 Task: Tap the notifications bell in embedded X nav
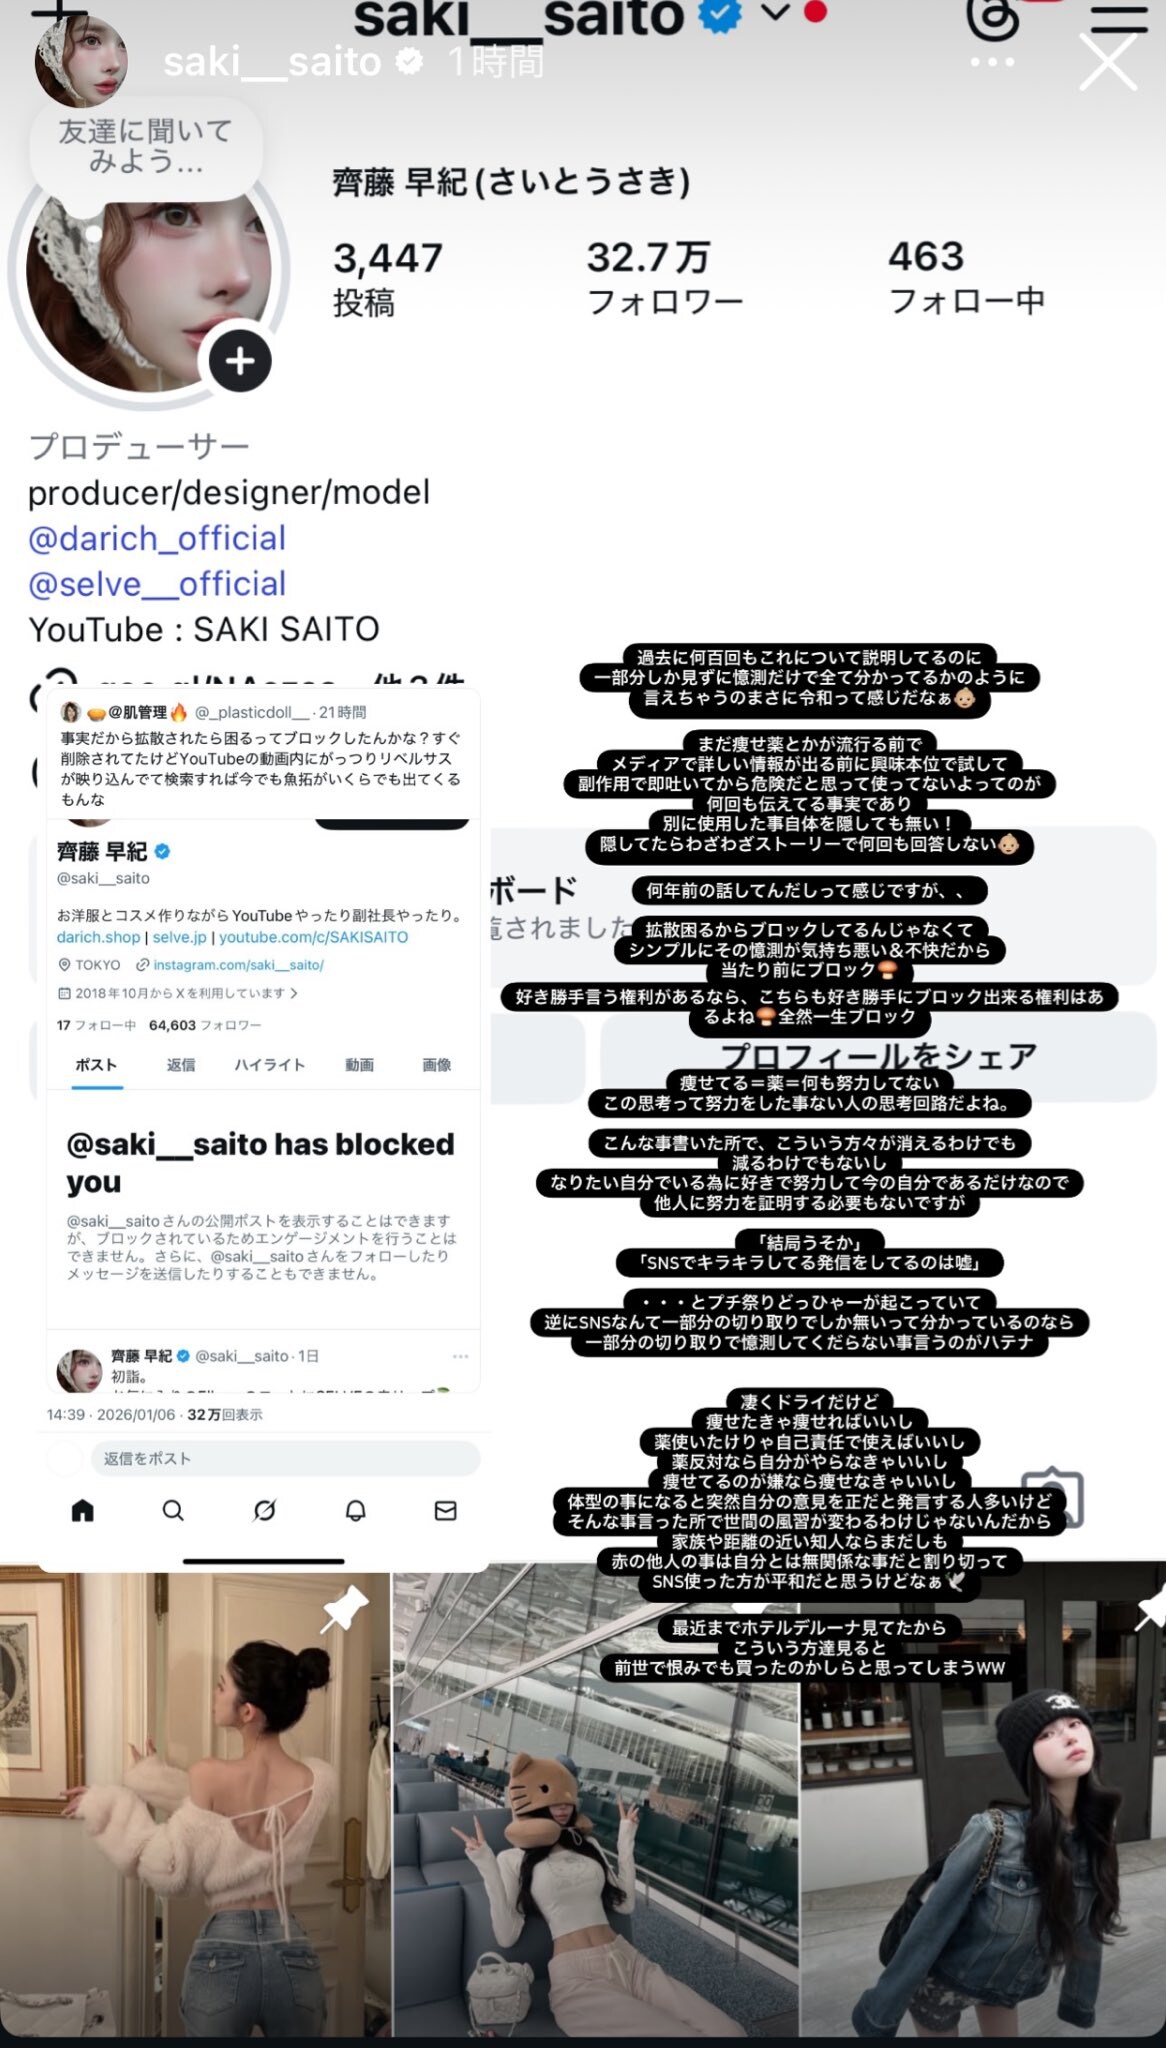click(x=355, y=1510)
